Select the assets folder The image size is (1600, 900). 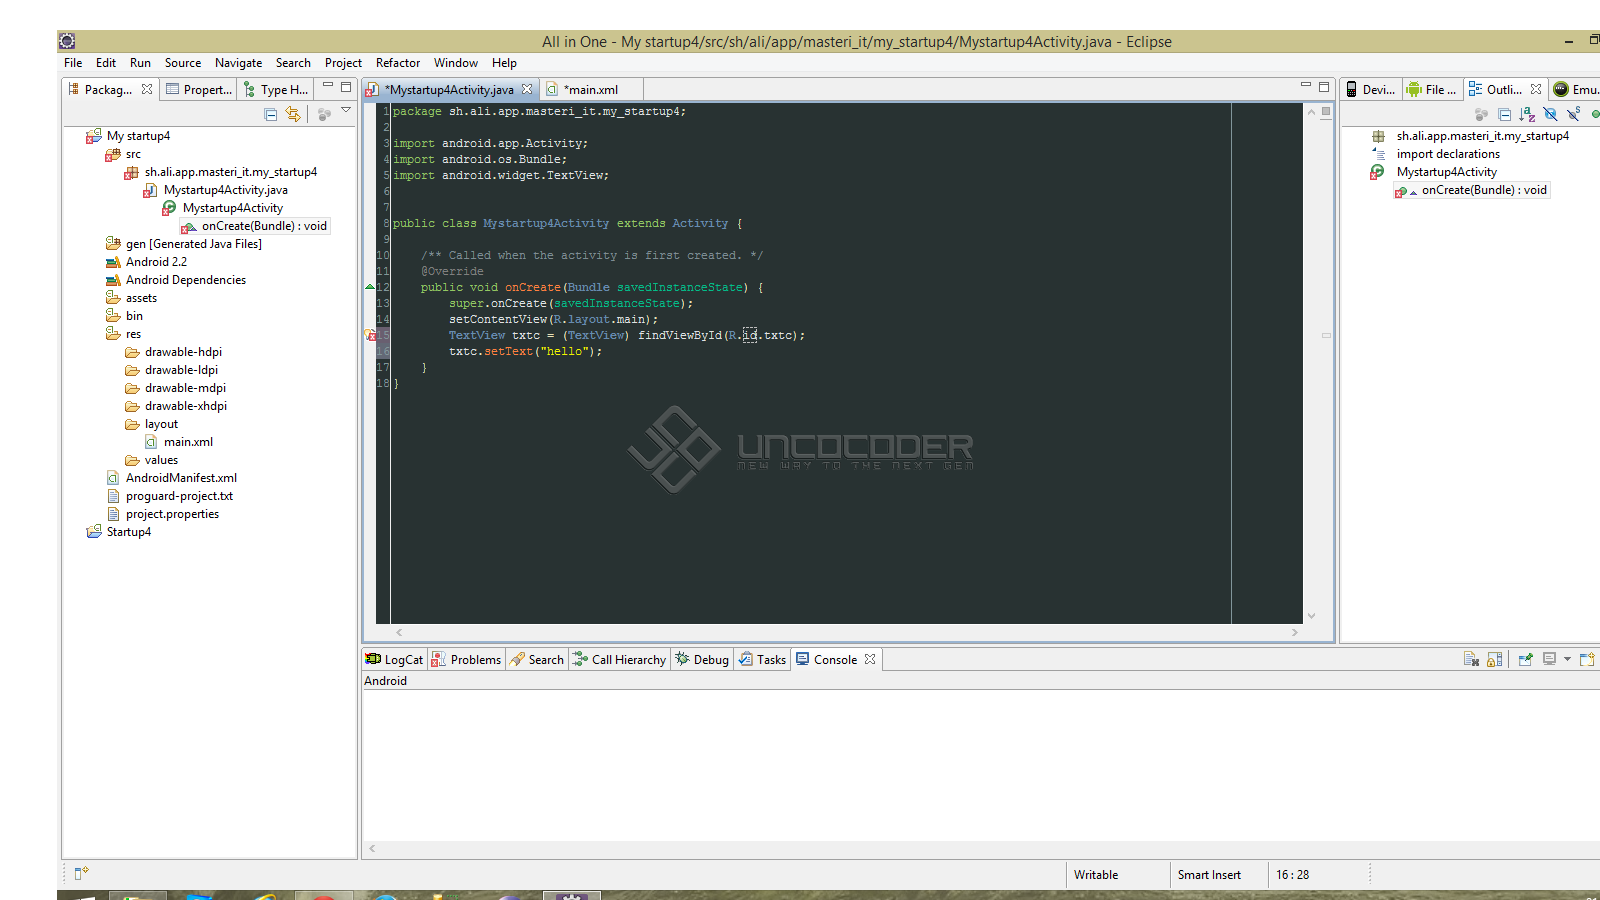[141, 298]
